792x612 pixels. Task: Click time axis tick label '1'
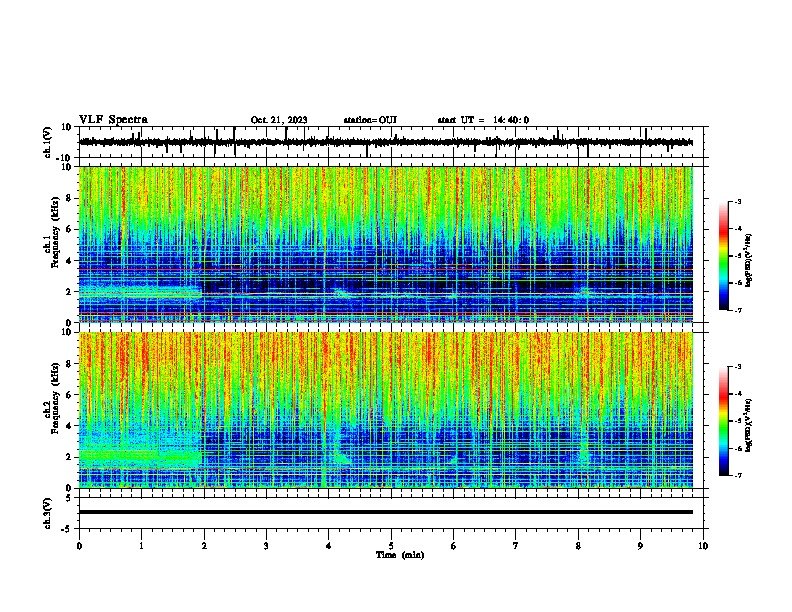click(141, 546)
